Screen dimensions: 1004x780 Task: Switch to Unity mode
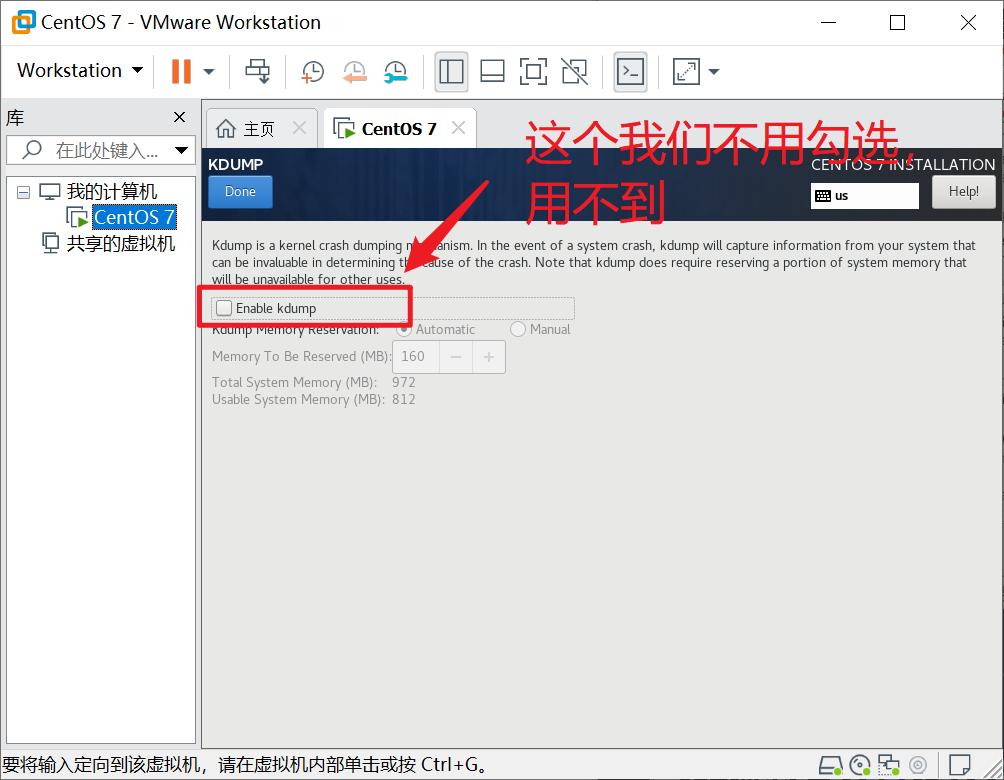(x=574, y=71)
